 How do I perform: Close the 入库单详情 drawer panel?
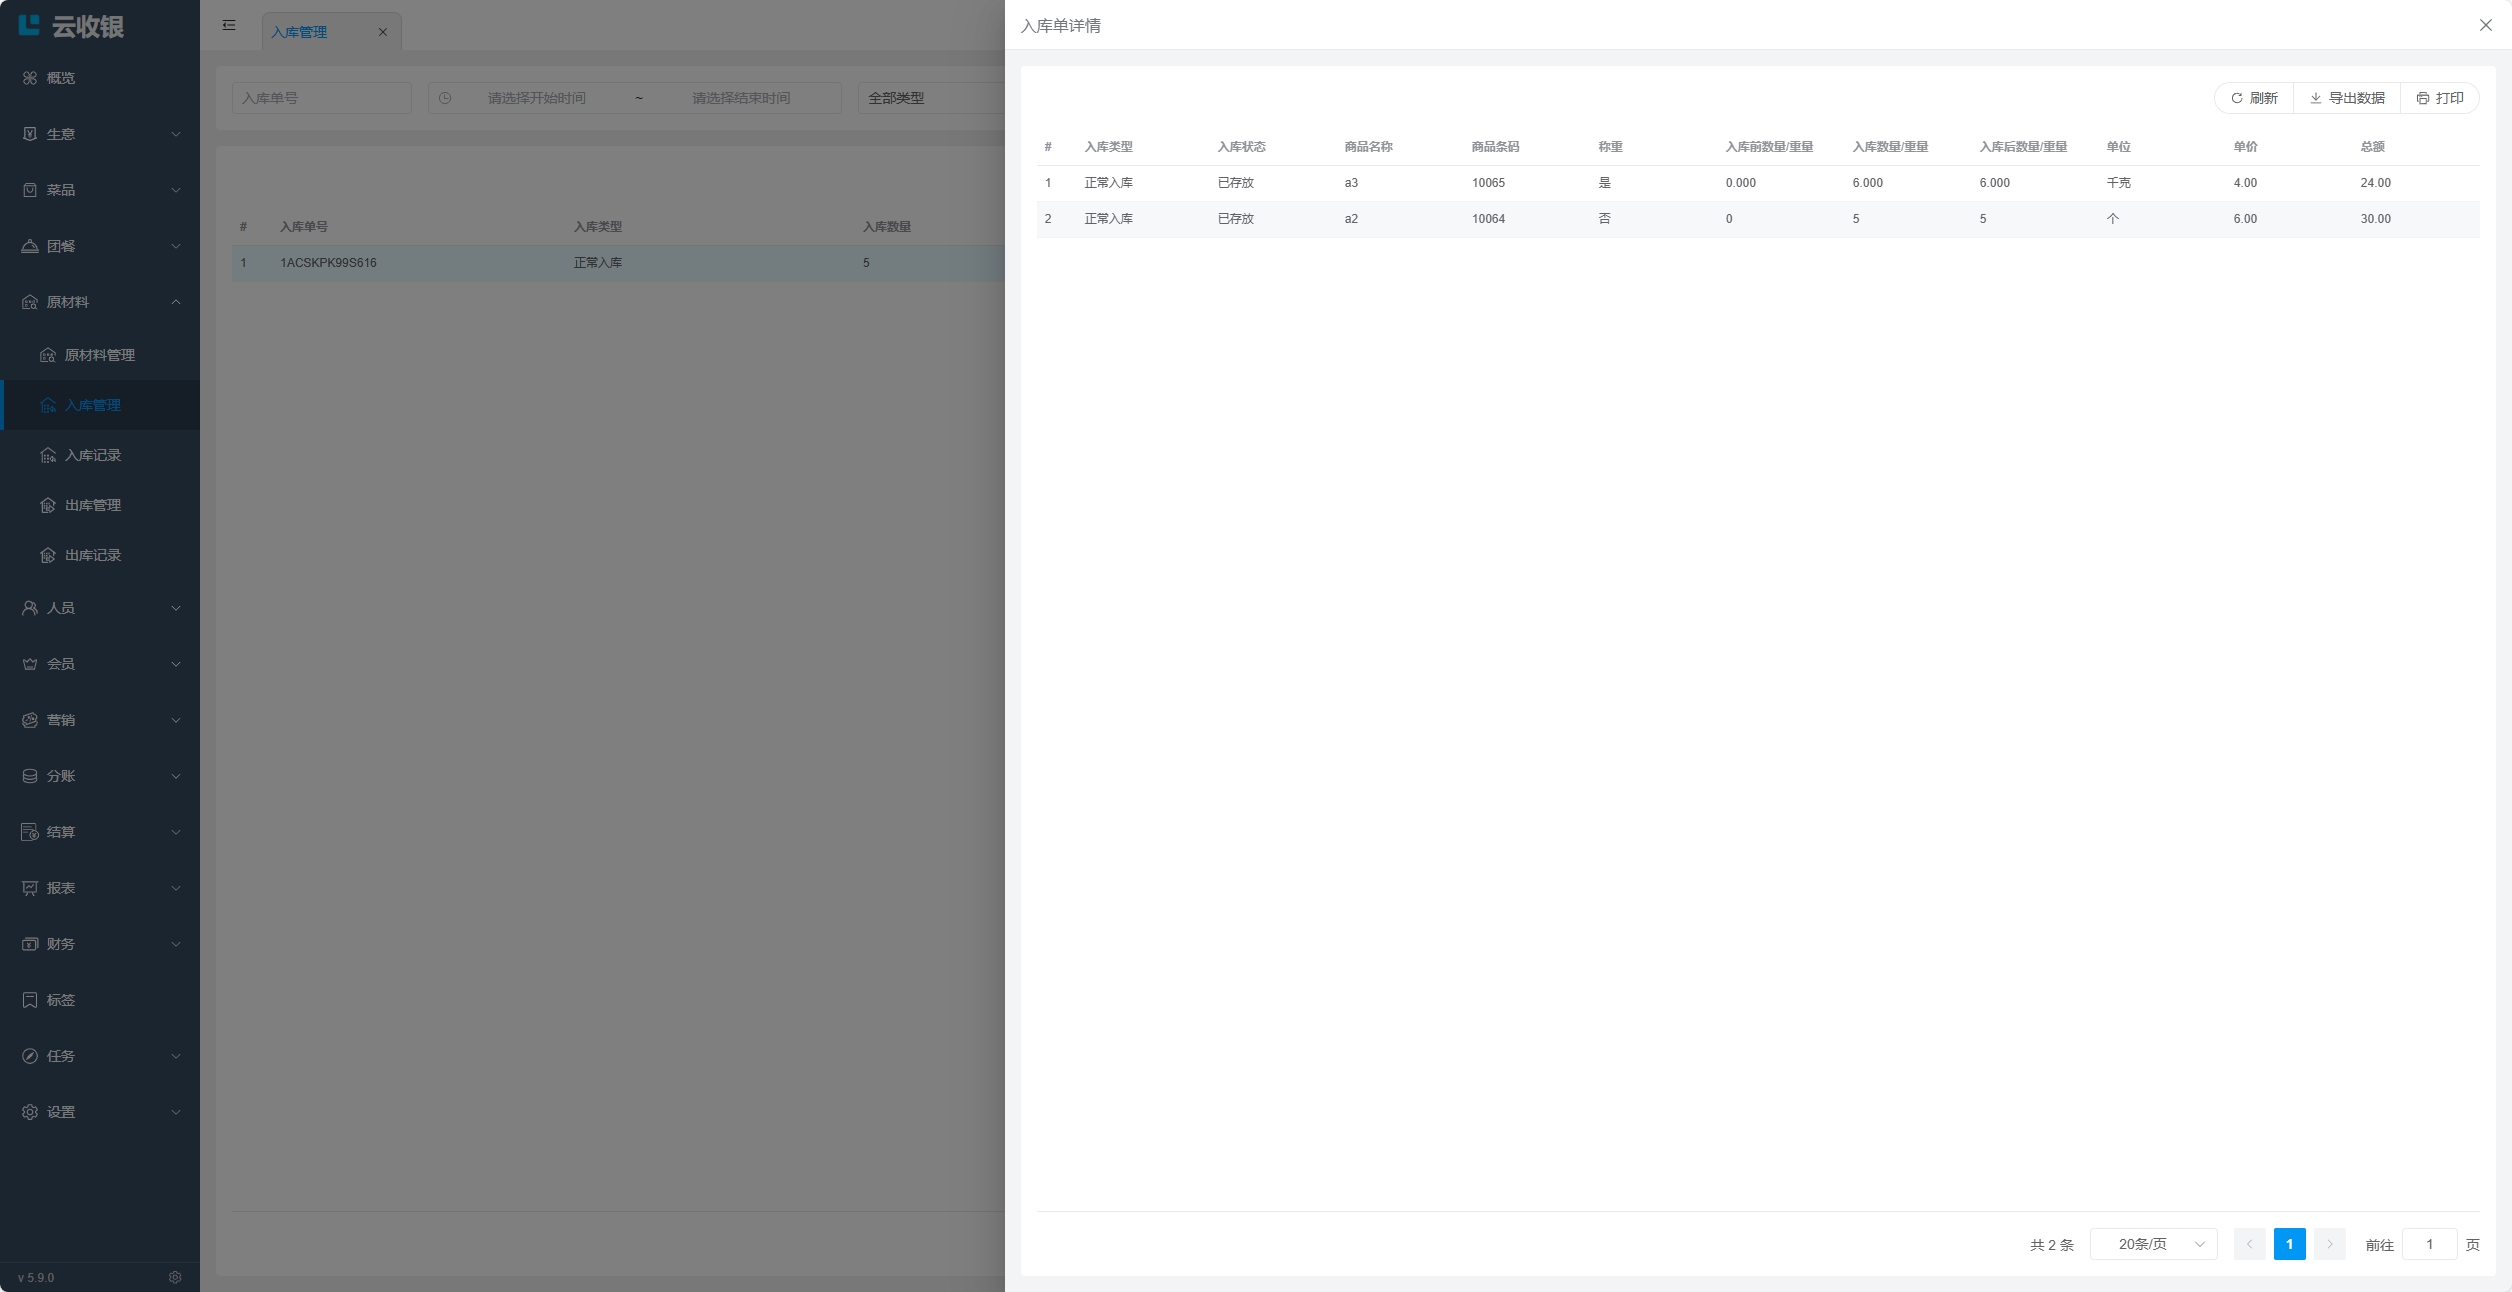tap(2485, 25)
